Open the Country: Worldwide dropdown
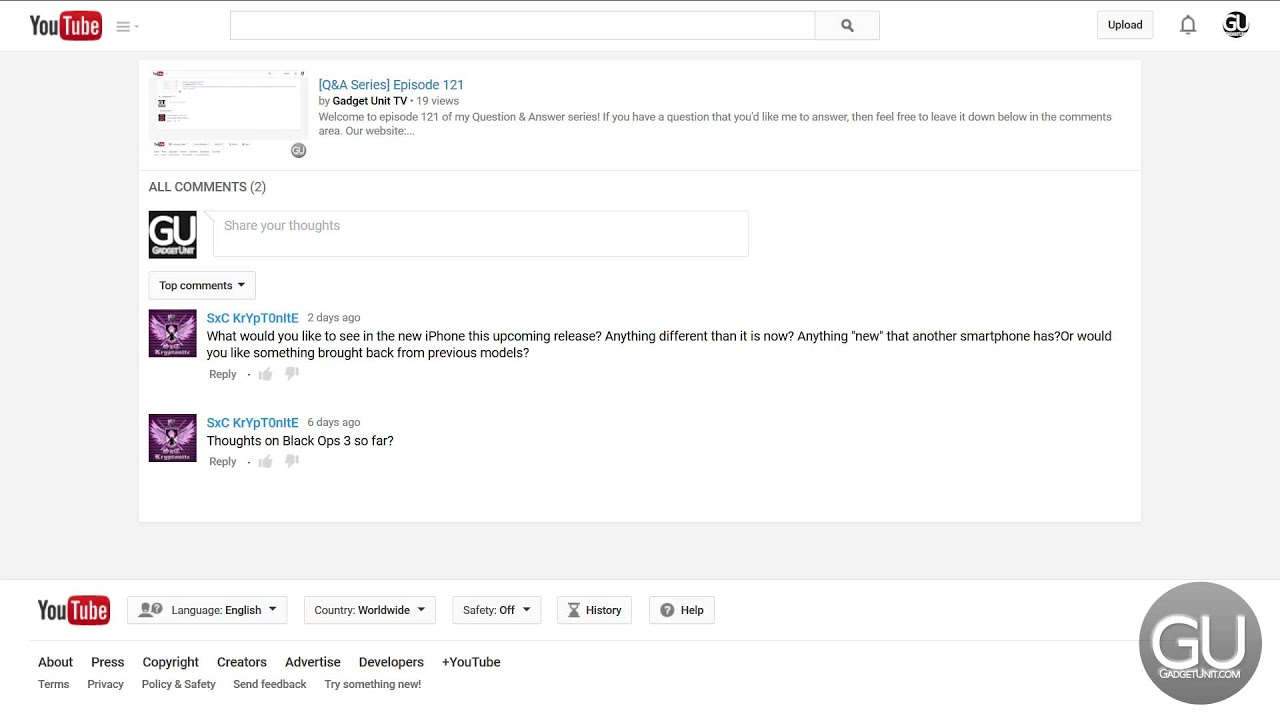The image size is (1280, 720). (370, 610)
